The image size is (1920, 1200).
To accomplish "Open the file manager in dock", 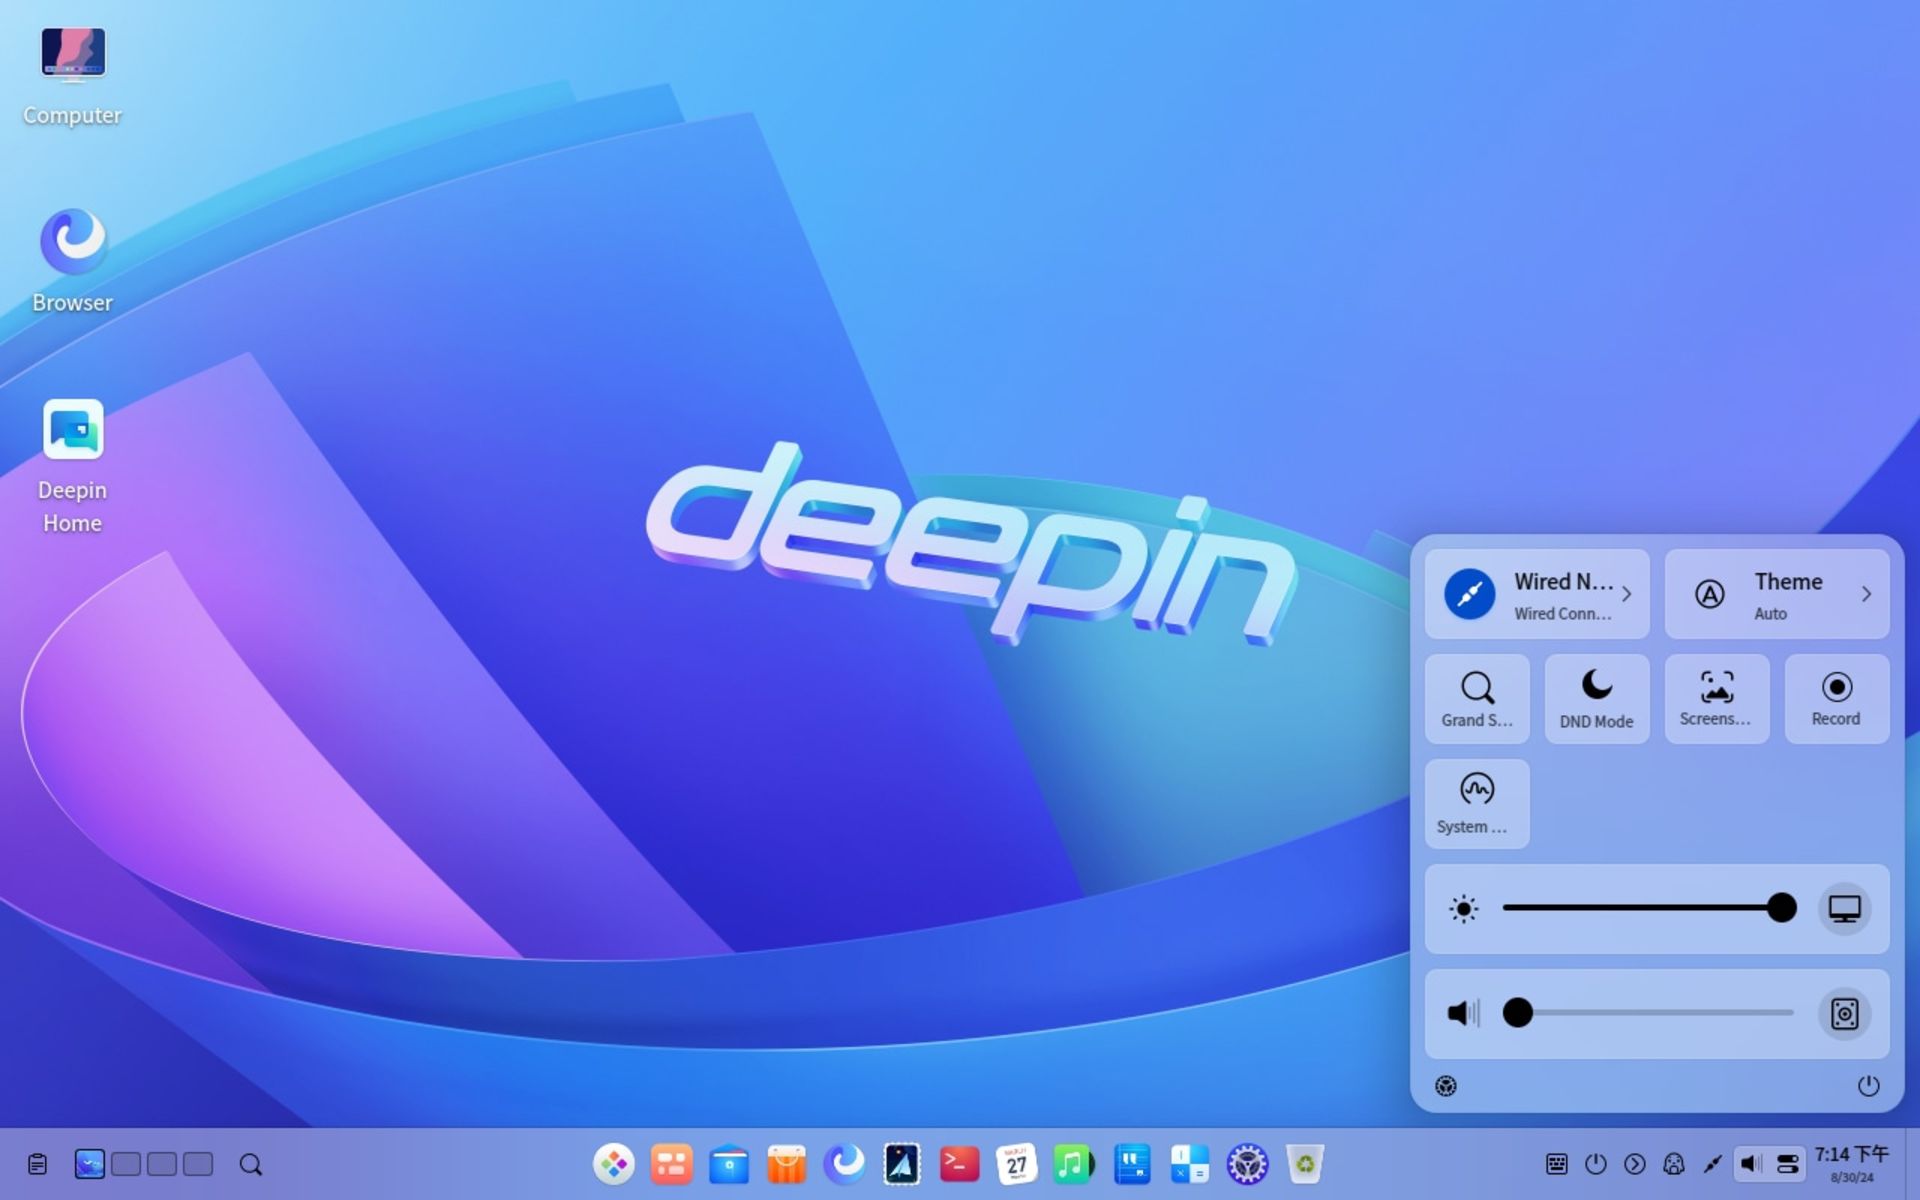I will [729, 1164].
